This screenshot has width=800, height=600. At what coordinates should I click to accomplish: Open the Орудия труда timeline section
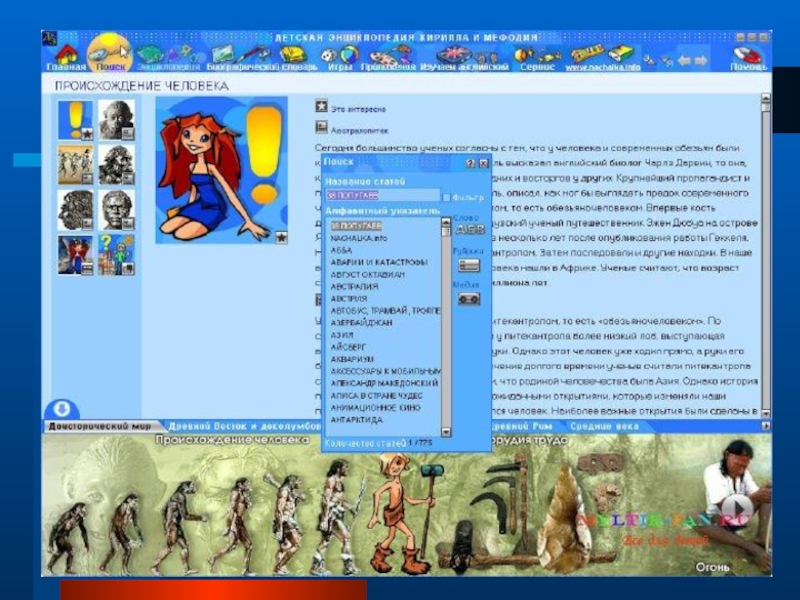[529, 440]
